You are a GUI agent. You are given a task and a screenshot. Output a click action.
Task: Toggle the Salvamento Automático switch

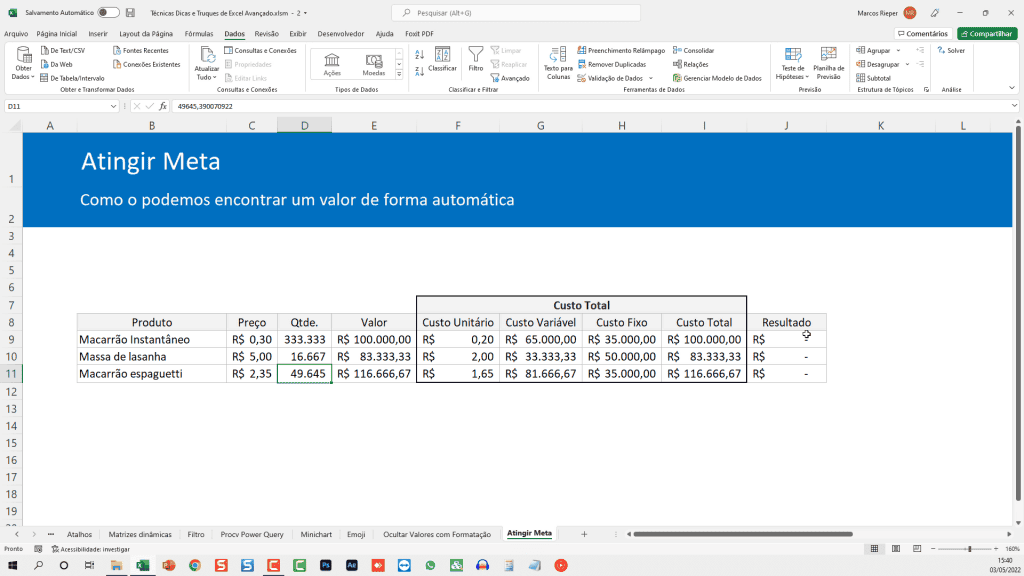(x=108, y=12)
